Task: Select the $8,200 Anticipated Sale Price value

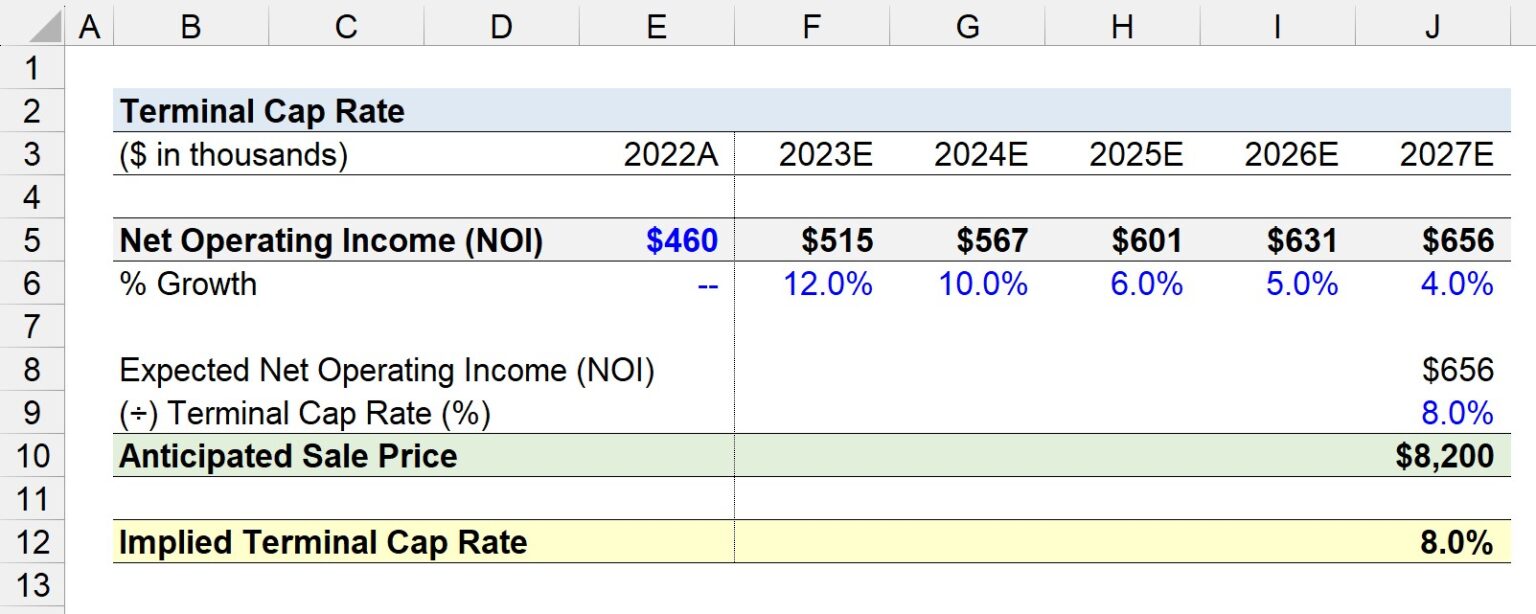Action: tap(1456, 455)
